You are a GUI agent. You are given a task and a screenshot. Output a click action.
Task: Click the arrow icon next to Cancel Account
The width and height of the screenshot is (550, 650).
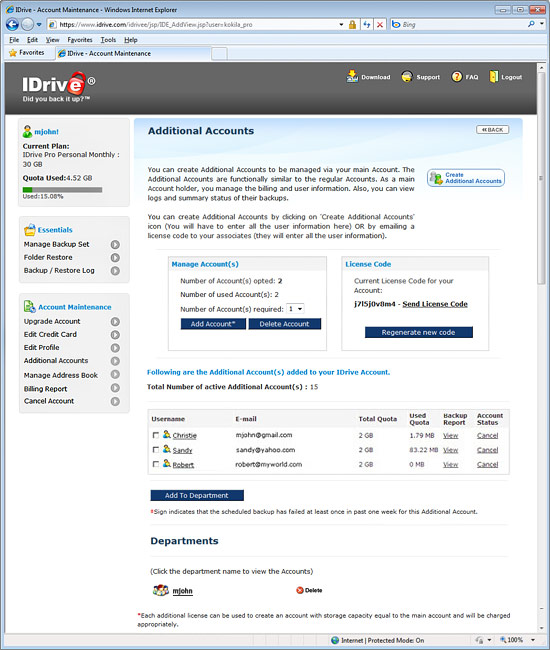pos(115,401)
